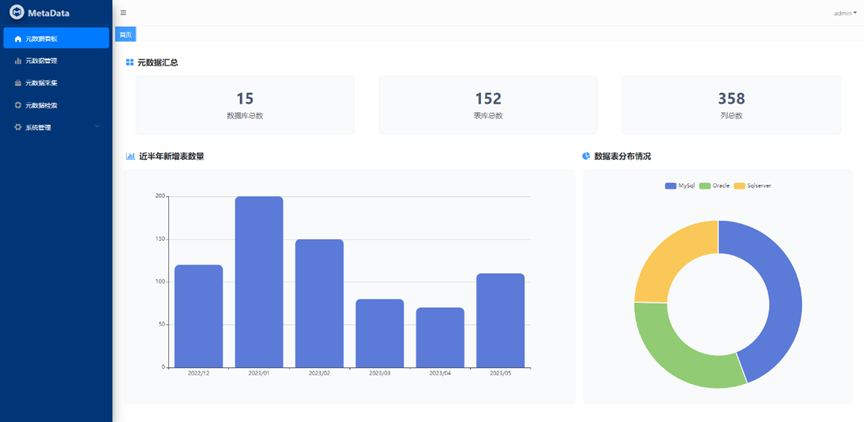Click the 数据库总数 summary card

tap(245, 105)
